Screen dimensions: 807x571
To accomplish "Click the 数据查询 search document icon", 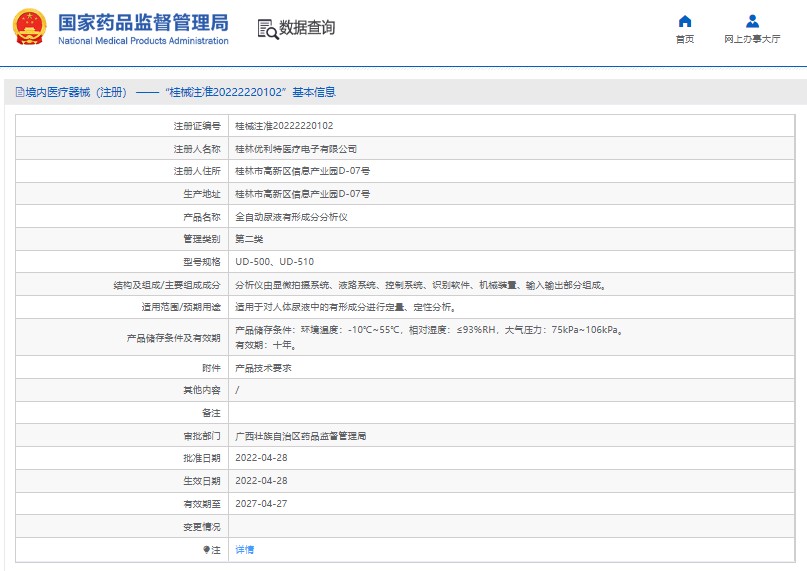I will pos(268,29).
